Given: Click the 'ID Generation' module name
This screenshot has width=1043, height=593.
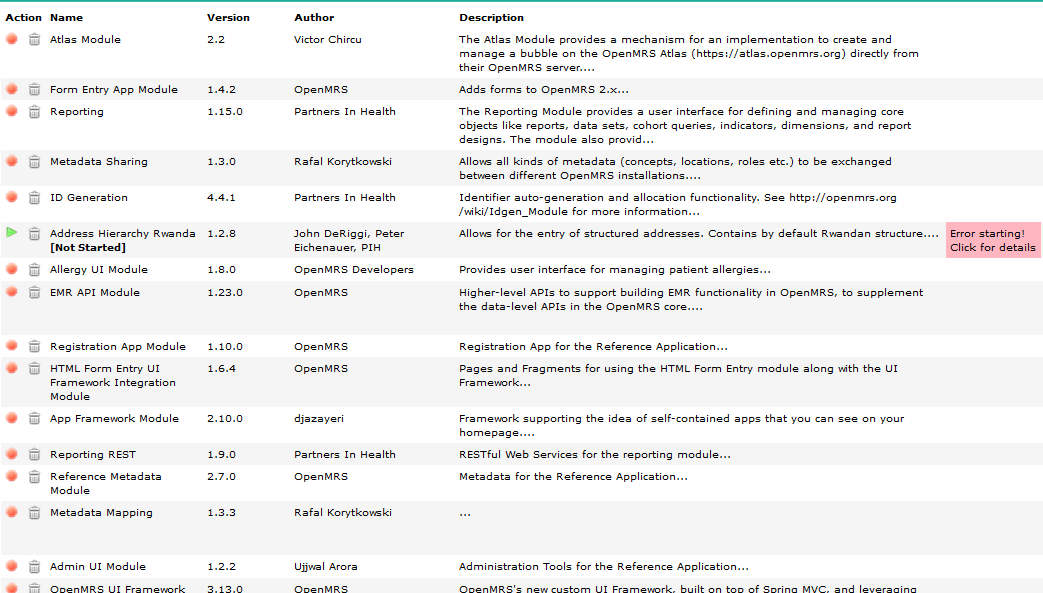Looking at the screenshot, I should [x=88, y=198].
